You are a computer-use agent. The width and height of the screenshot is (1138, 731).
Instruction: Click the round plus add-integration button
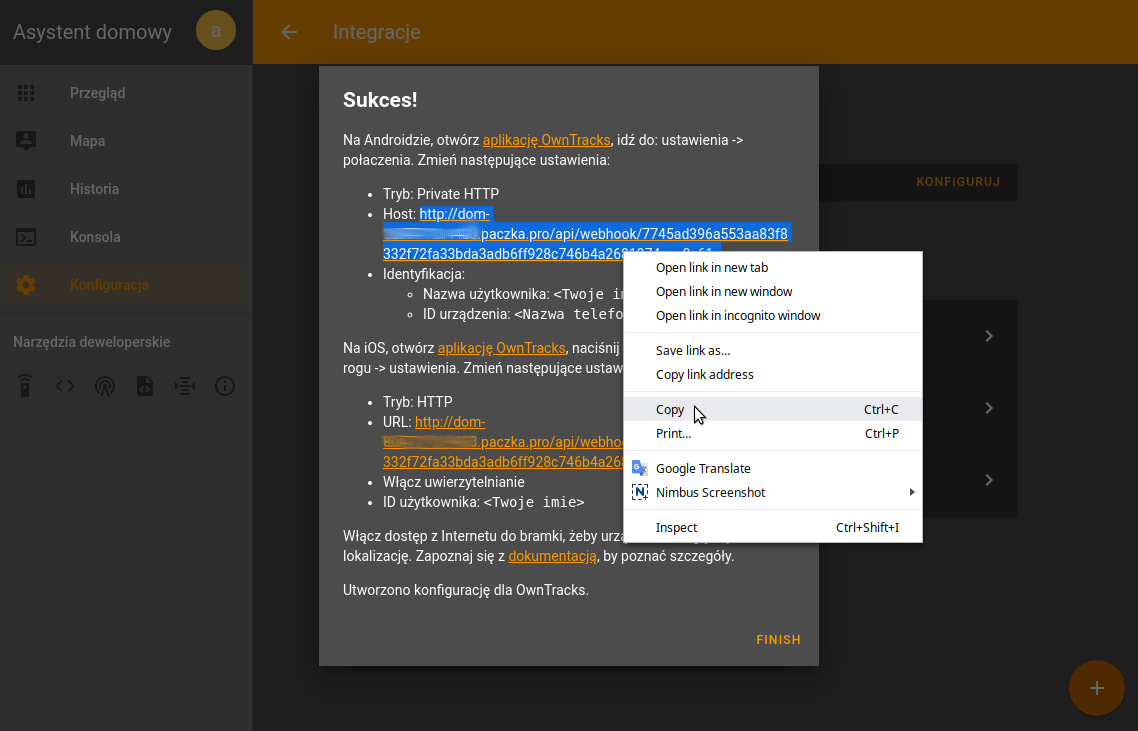(1097, 688)
